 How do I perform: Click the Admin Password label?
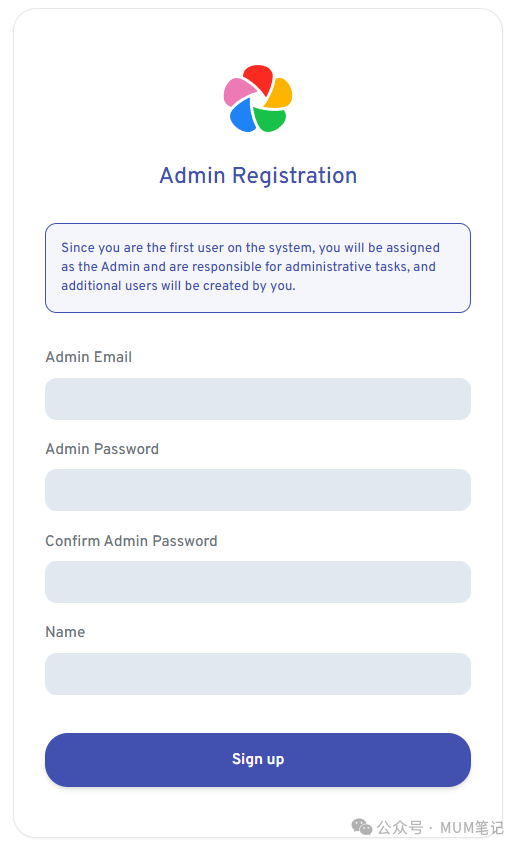coord(102,449)
